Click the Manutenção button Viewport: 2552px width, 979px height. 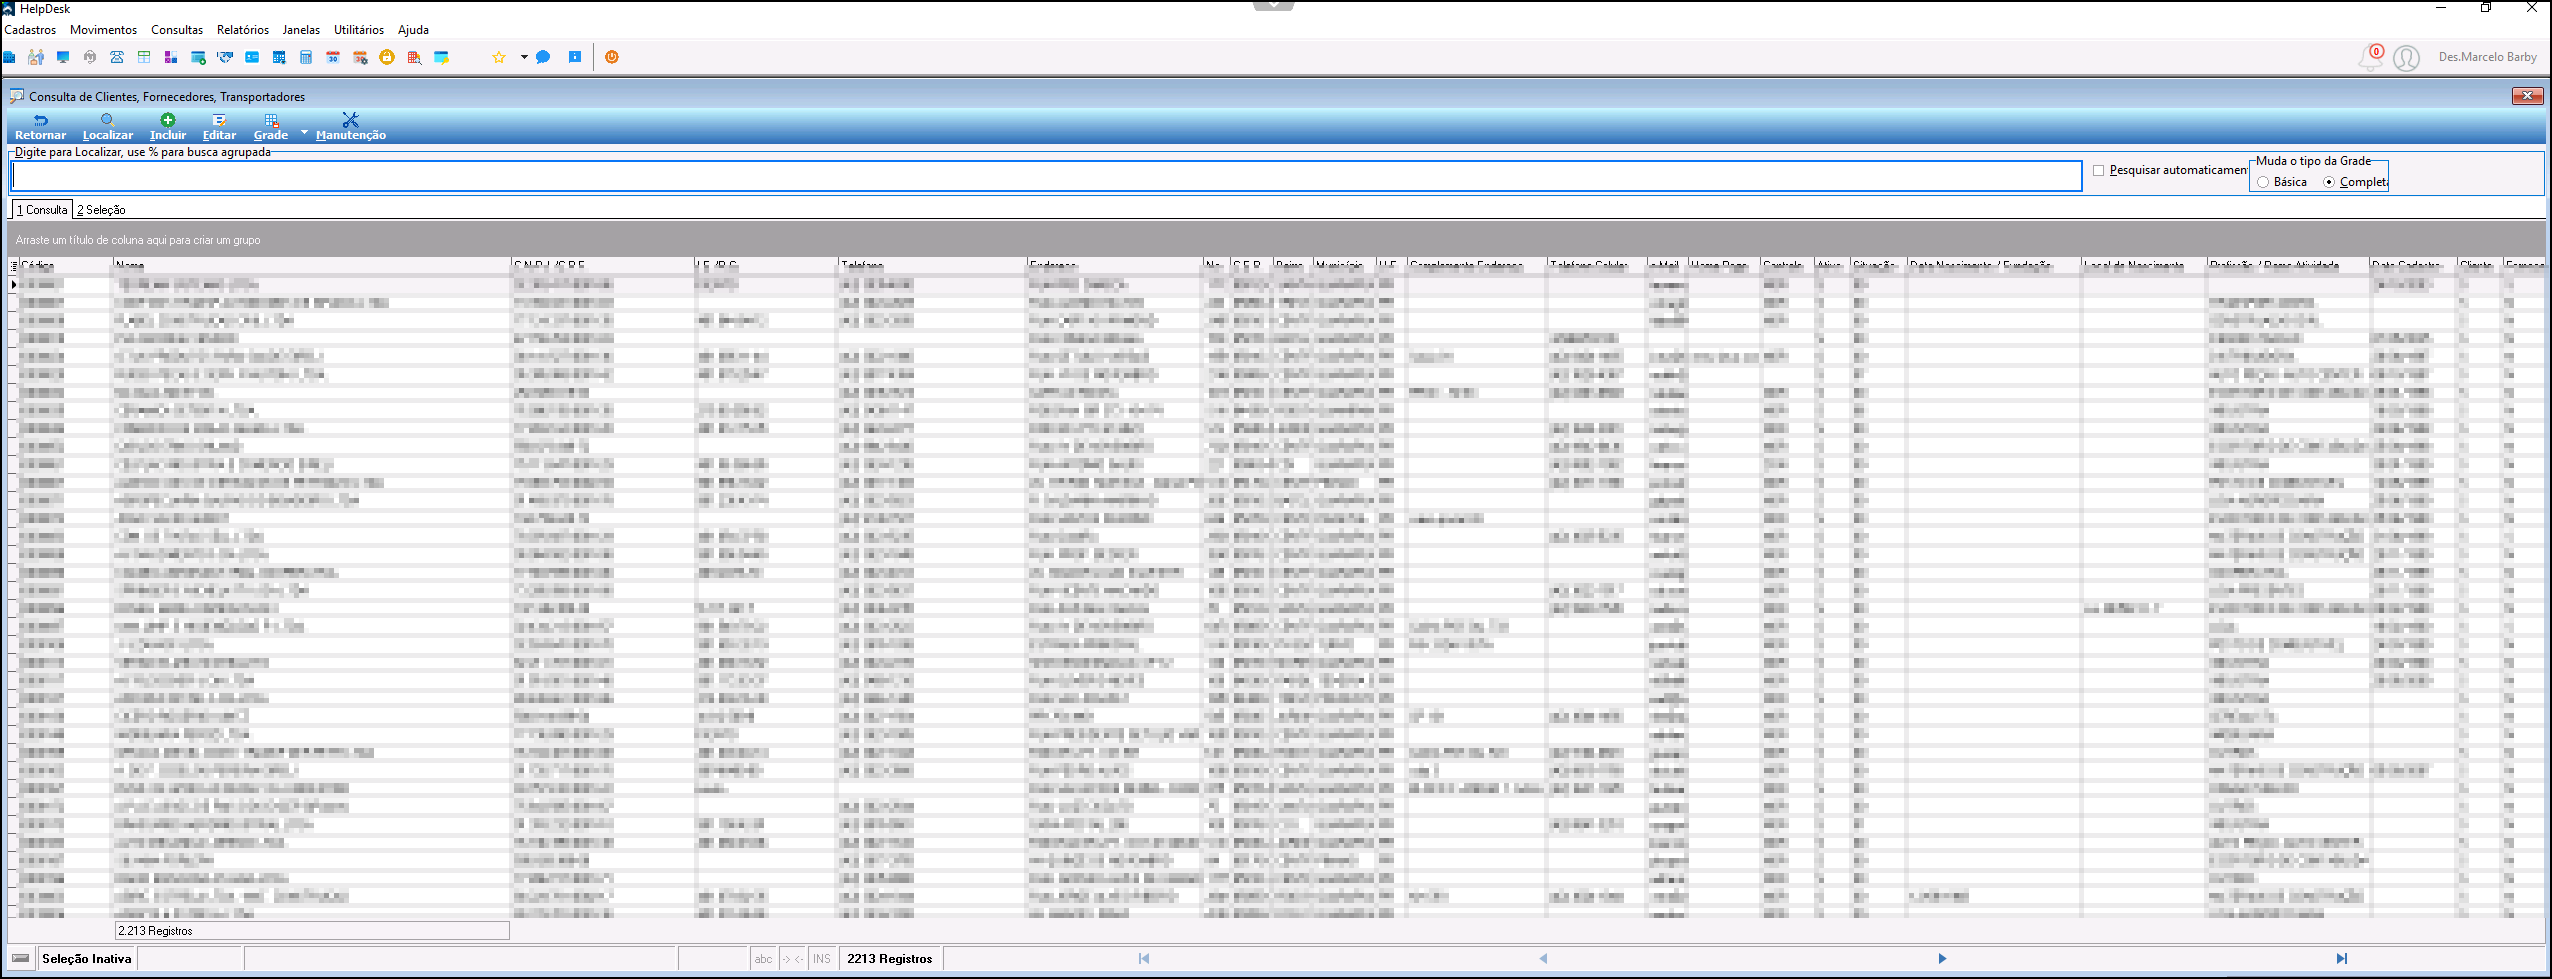click(x=350, y=127)
